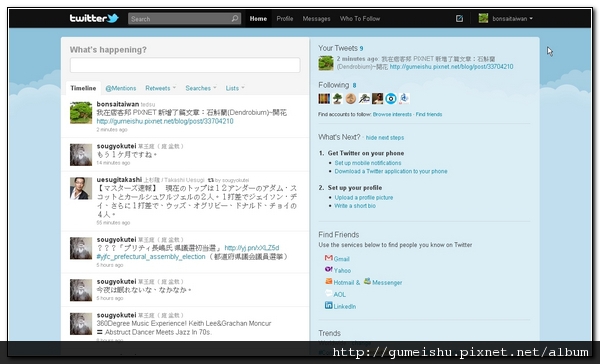The width and height of the screenshot is (600, 364).
Task: Open the compose new tweet icon
Action: (459, 18)
